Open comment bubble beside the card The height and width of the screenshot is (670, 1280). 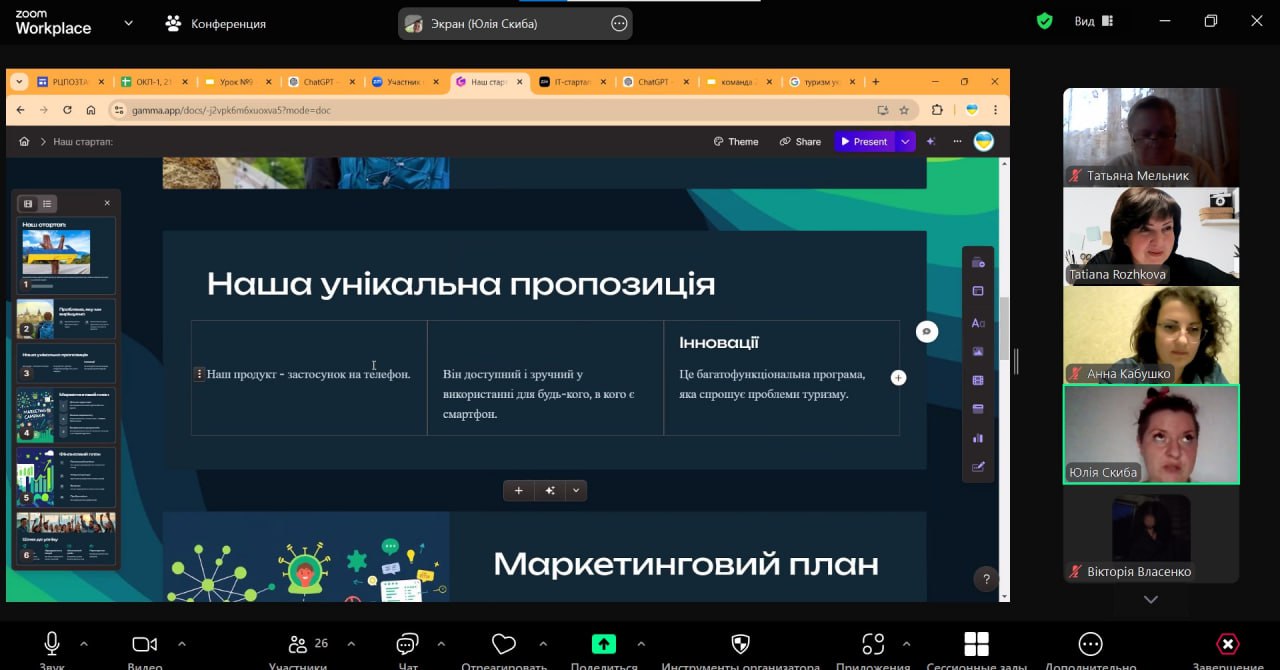tap(927, 331)
